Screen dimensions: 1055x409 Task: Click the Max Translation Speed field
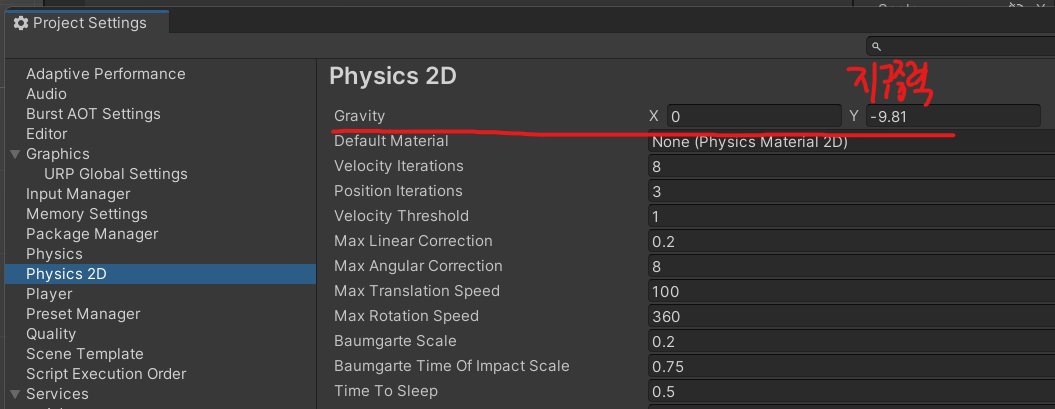[850, 292]
